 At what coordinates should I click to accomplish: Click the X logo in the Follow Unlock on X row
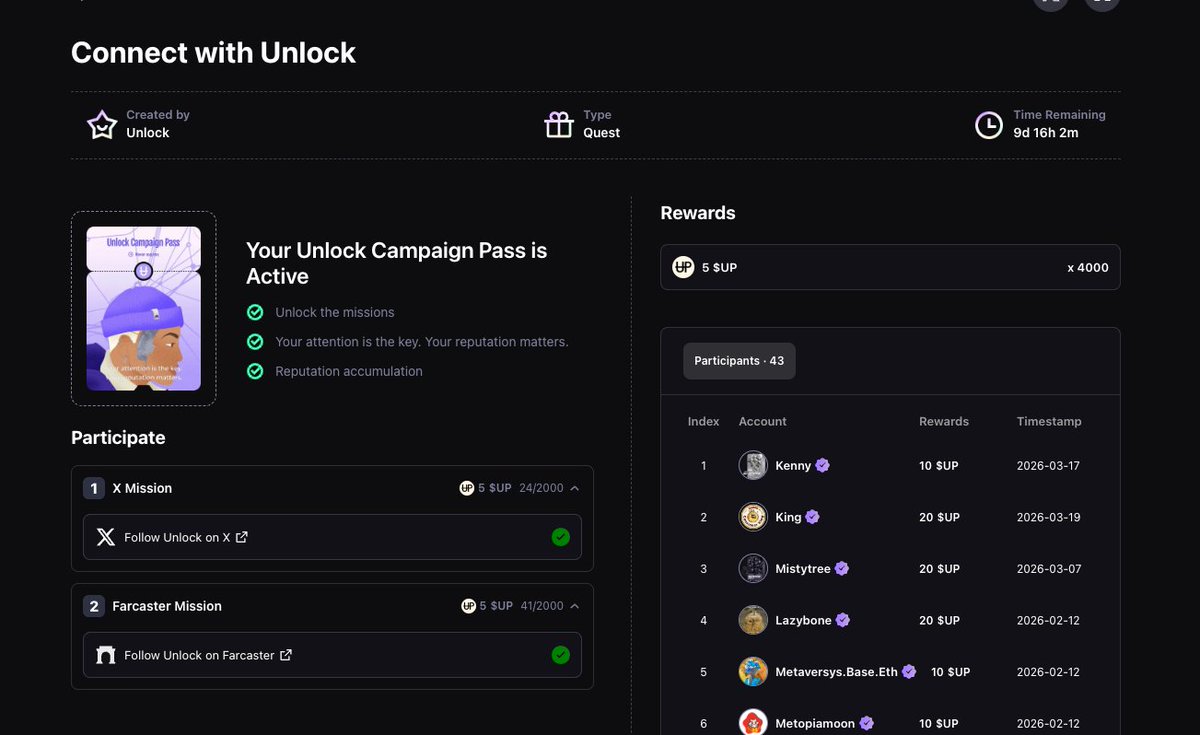click(106, 537)
